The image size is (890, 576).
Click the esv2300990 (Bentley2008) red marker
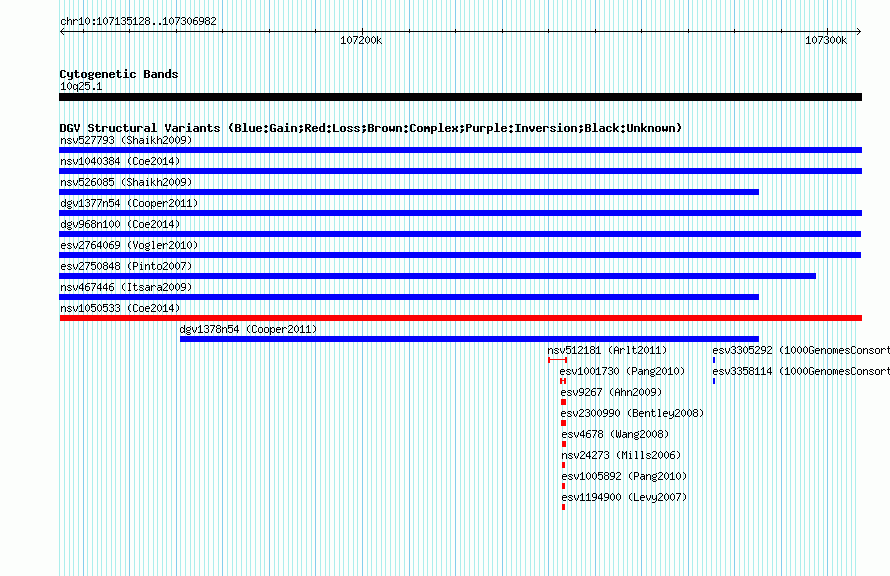pyautogui.click(x=563, y=423)
